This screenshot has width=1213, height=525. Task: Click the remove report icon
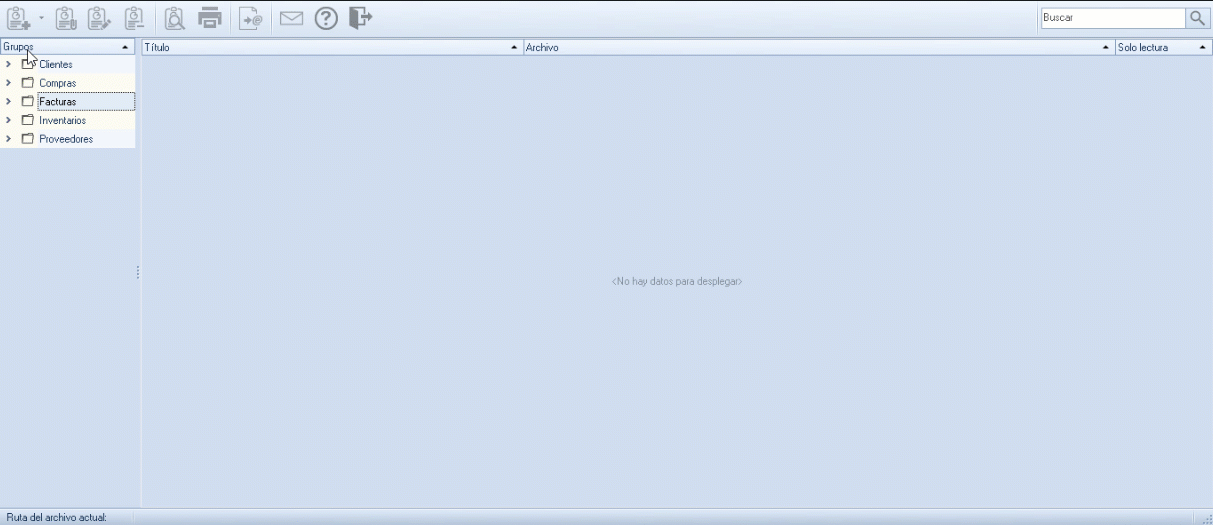[134, 18]
